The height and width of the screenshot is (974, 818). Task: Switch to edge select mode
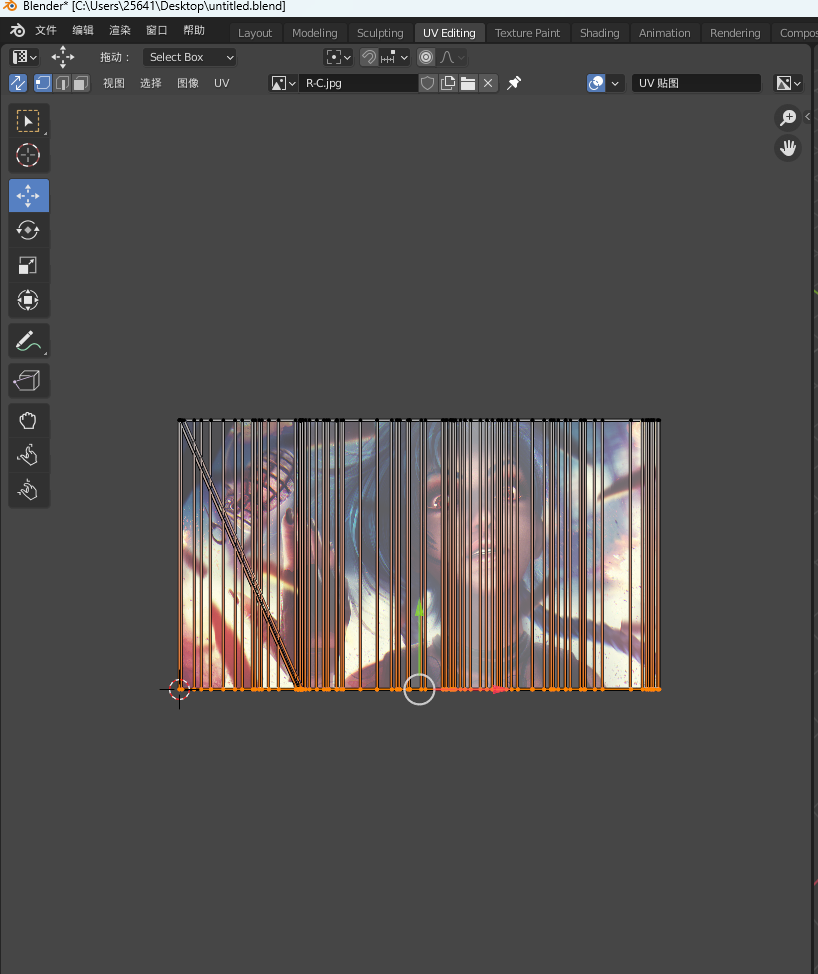[x=62, y=83]
